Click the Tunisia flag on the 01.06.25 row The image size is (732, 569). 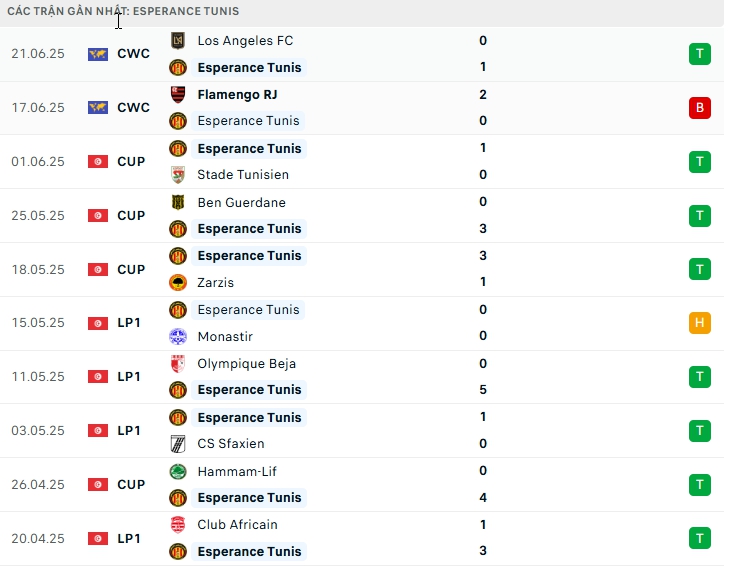pos(98,162)
